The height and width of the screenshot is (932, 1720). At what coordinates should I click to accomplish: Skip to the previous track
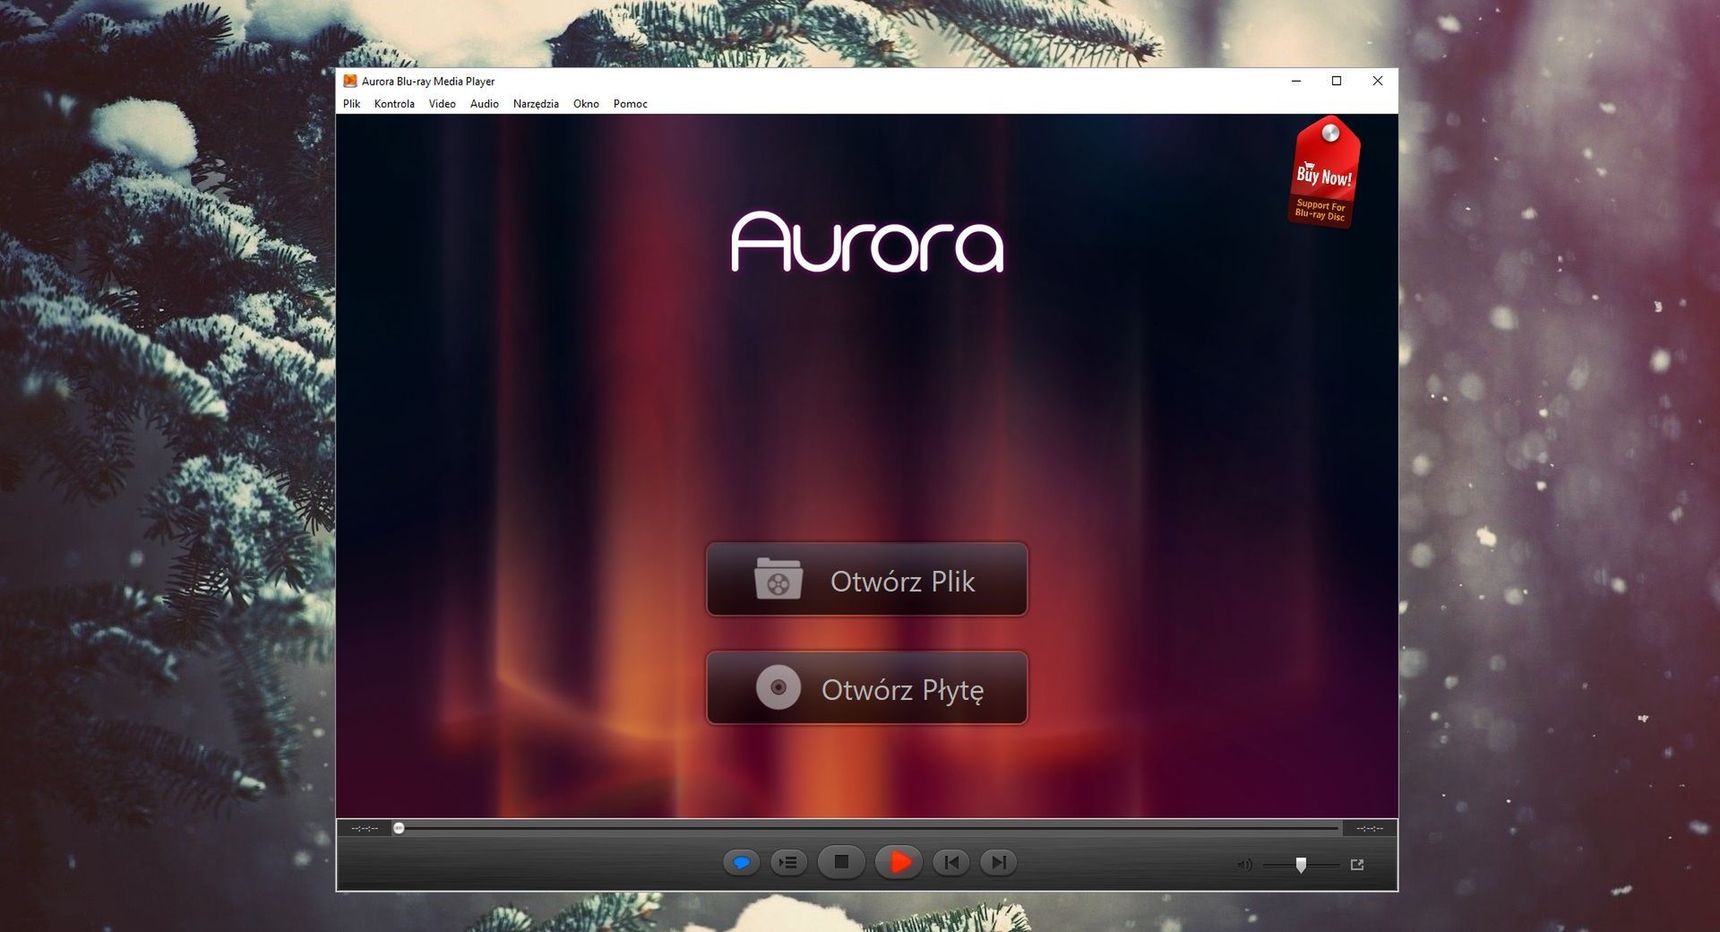point(951,862)
